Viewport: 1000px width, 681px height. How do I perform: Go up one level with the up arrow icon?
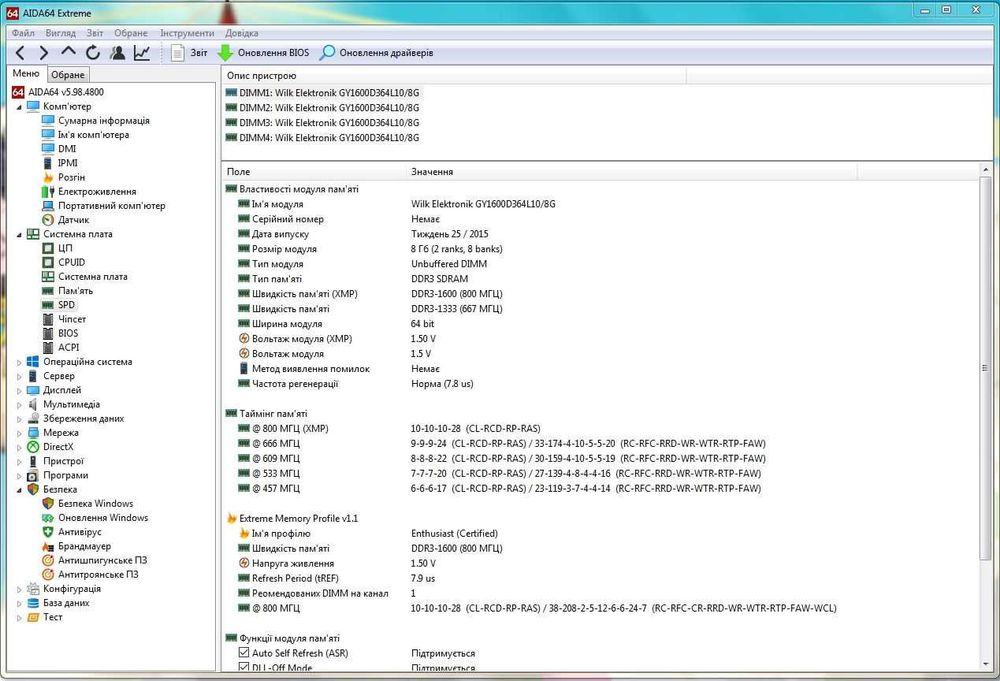click(68, 52)
